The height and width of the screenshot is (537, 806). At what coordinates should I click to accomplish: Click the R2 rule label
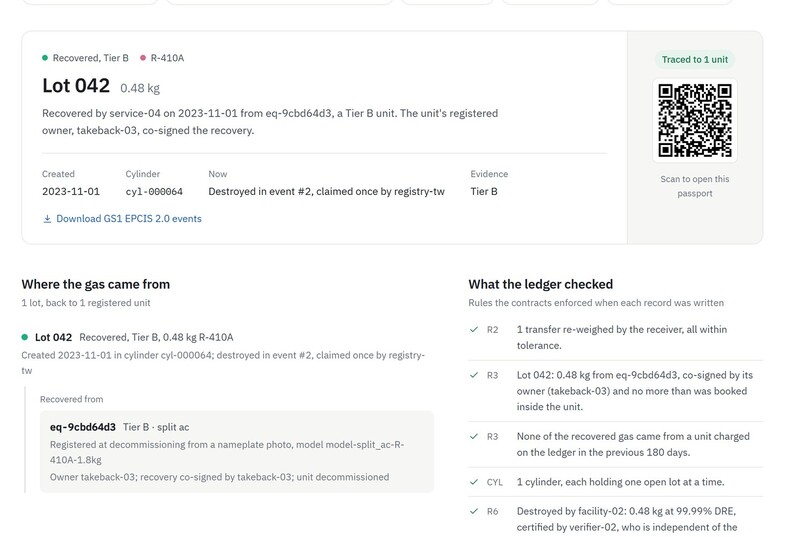(492, 330)
